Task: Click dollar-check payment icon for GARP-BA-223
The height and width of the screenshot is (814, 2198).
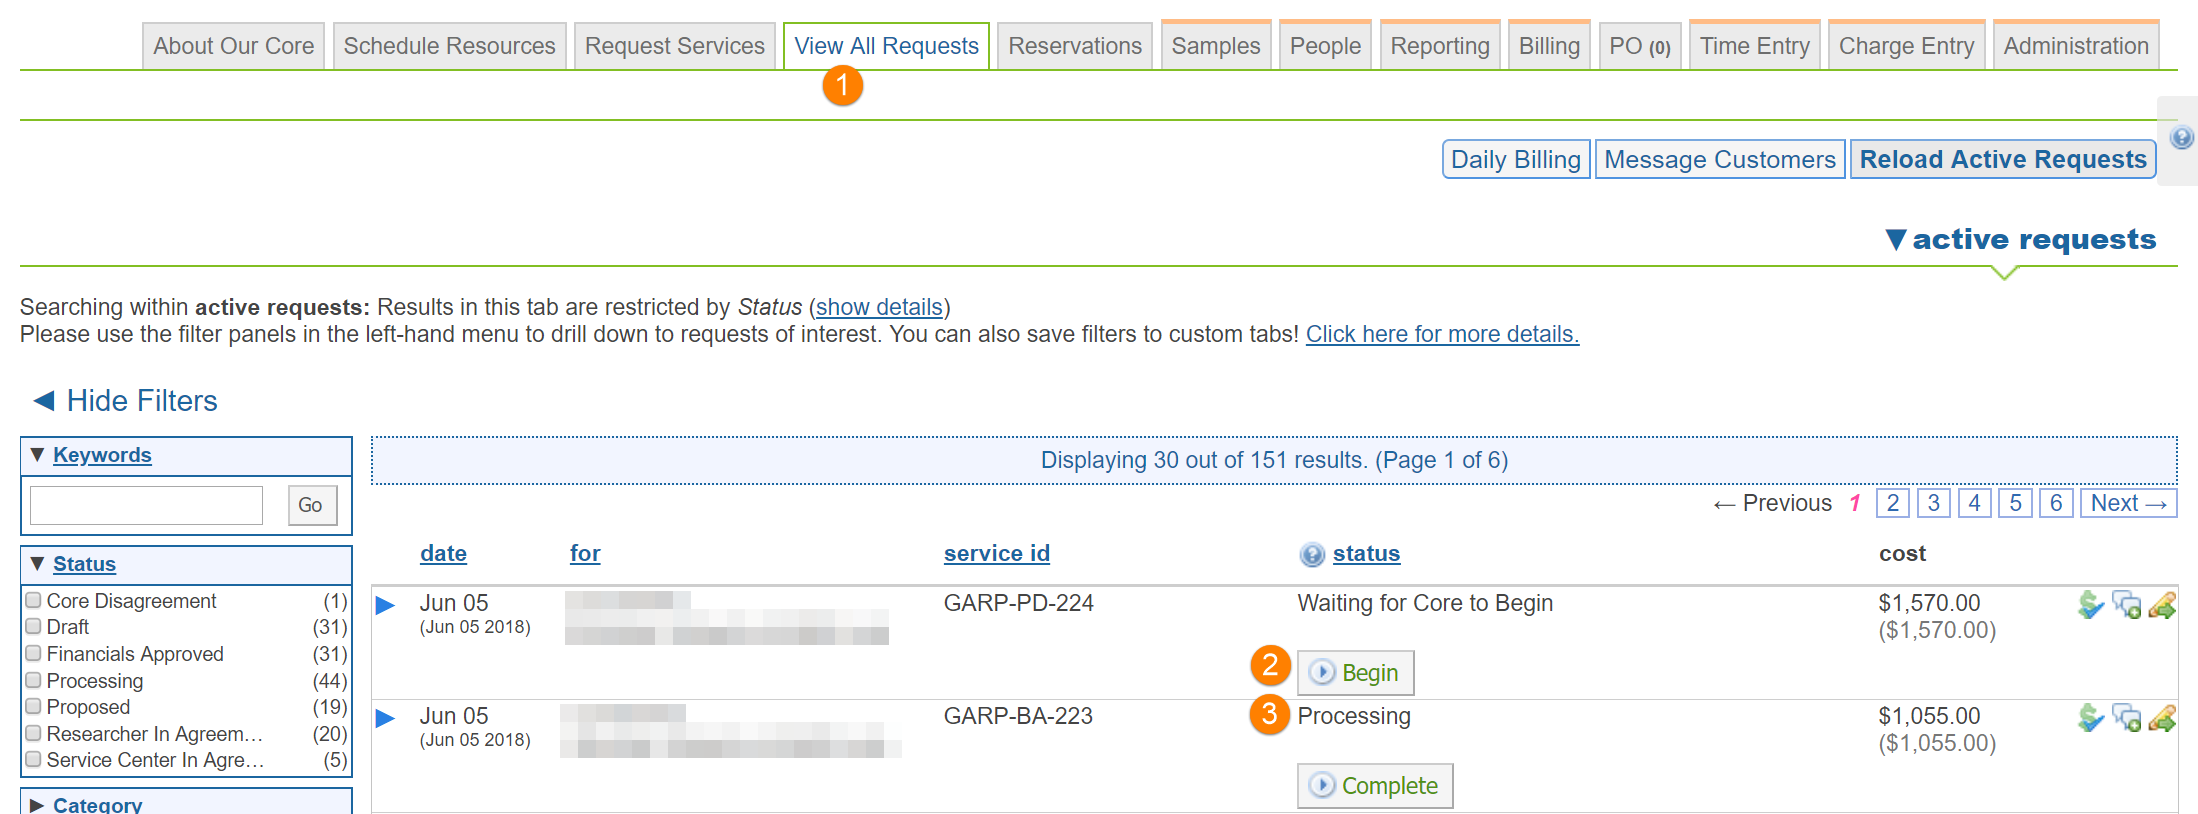Action: pyautogui.click(x=2090, y=718)
